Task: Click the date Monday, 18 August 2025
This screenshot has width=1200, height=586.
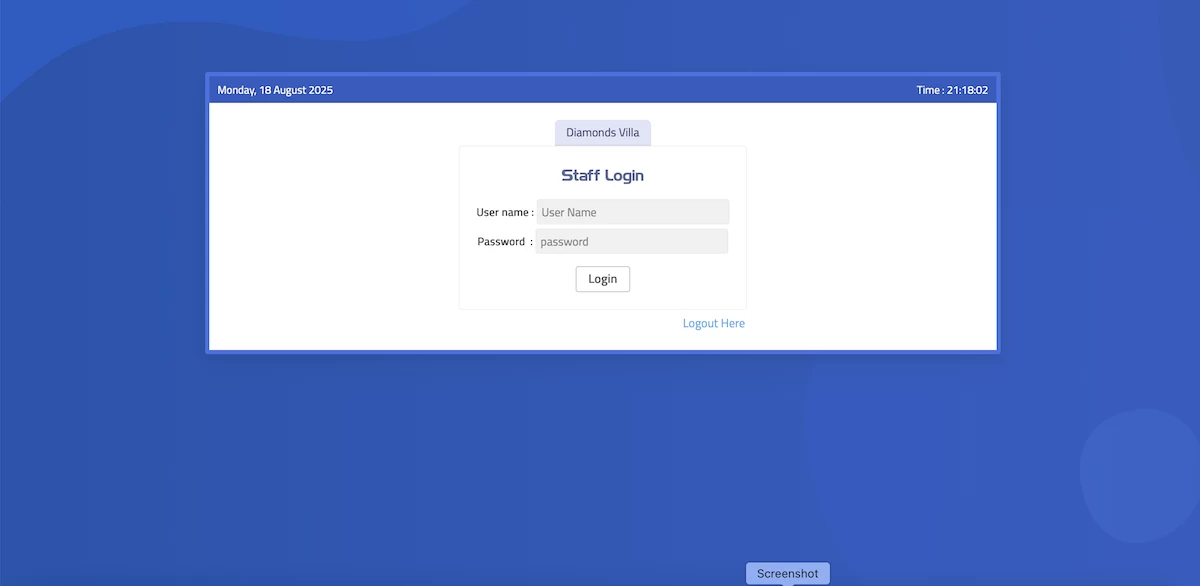Action: pos(275,90)
